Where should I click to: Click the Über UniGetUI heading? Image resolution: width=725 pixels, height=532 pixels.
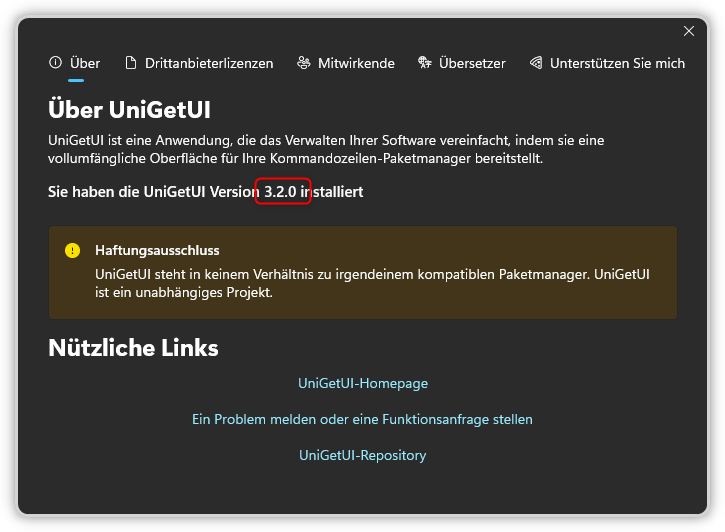pyautogui.click(x=129, y=110)
